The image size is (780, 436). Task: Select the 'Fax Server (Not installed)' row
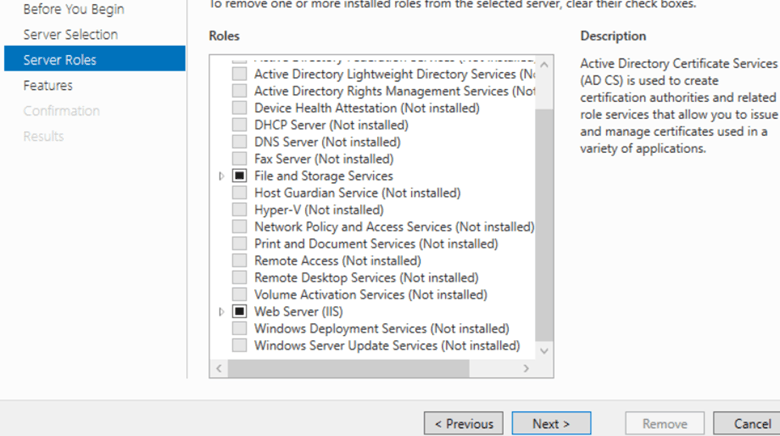(x=324, y=159)
